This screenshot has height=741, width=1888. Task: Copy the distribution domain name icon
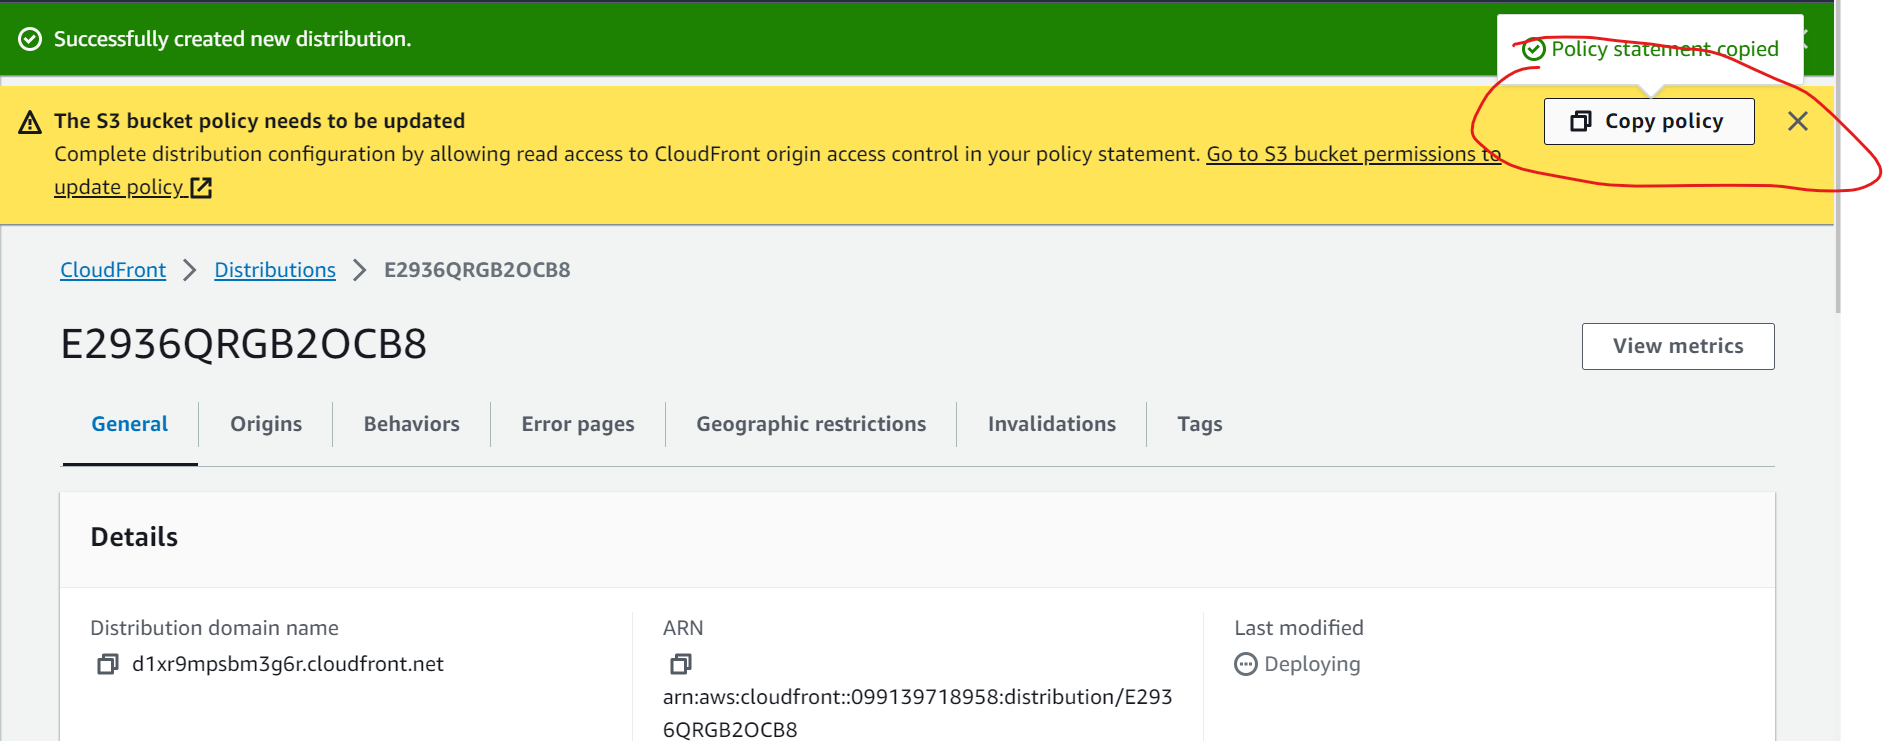(107, 664)
